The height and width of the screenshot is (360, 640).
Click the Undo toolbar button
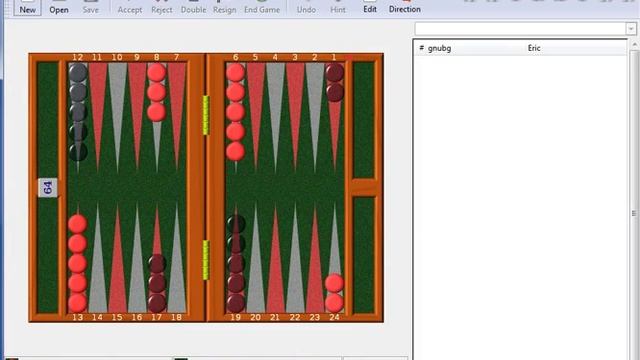306,8
